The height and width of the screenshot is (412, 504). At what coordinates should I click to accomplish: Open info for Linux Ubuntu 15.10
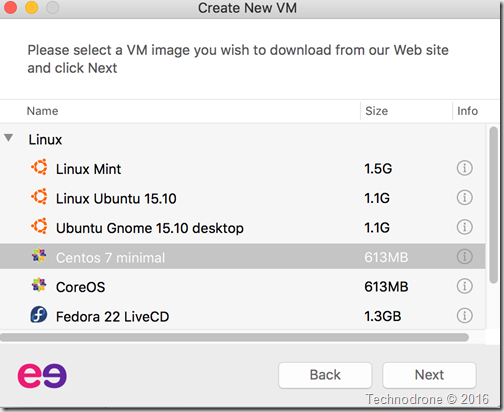pyautogui.click(x=464, y=197)
